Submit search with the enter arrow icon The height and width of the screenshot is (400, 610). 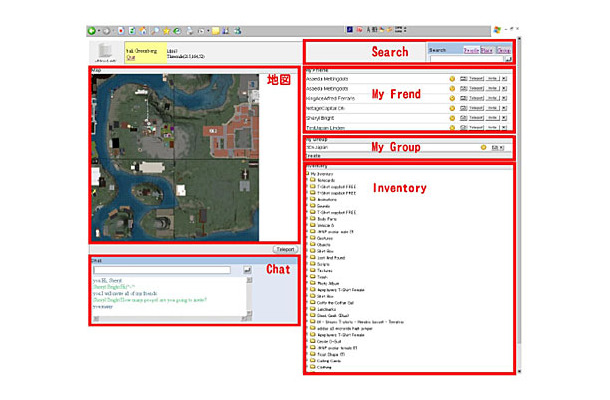(508, 59)
